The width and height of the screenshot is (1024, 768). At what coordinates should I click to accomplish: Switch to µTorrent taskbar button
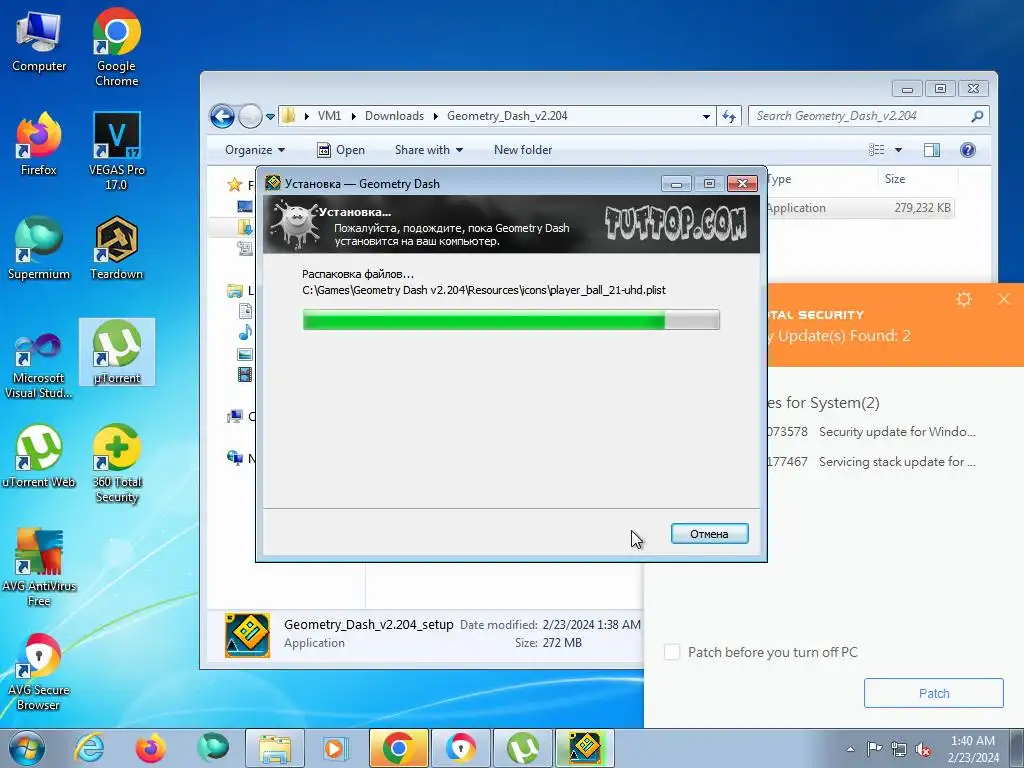click(522, 748)
